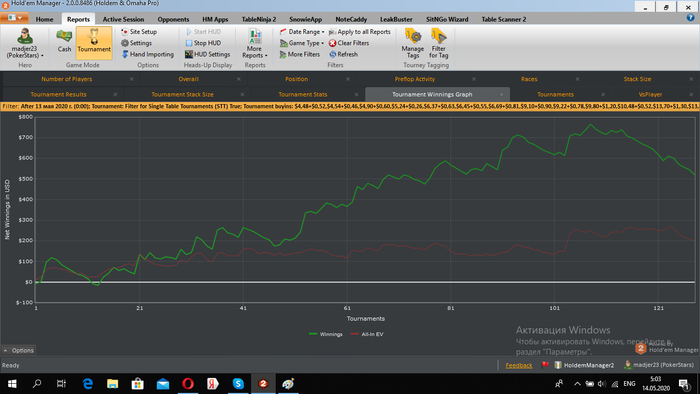700x394 pixels.
Task: Open the TableNinja 2 tab
Action: [x=259, y=19]
